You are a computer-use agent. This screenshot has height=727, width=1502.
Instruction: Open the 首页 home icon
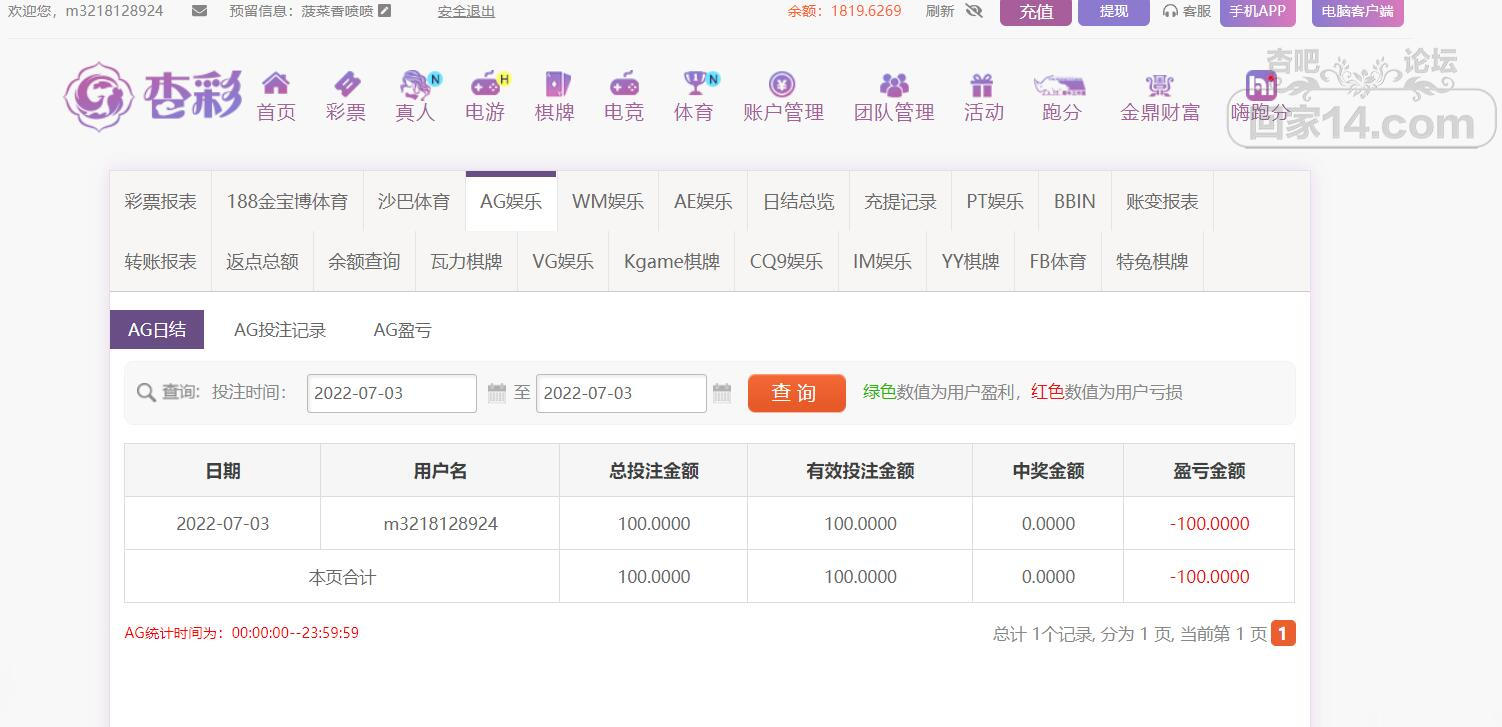[275, 84]
